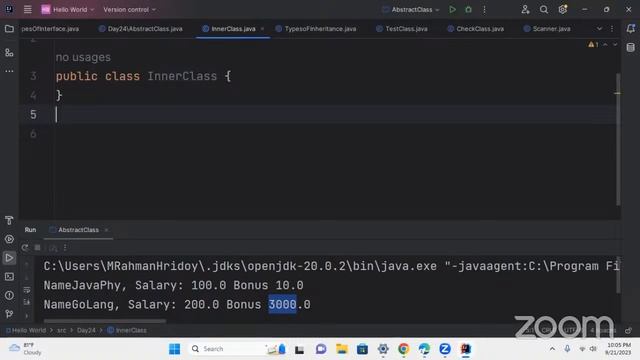Image resolution: width=640 pixels, height=360 pixels.
Task: Open the main hamburger menu
Action: [27, 9]
